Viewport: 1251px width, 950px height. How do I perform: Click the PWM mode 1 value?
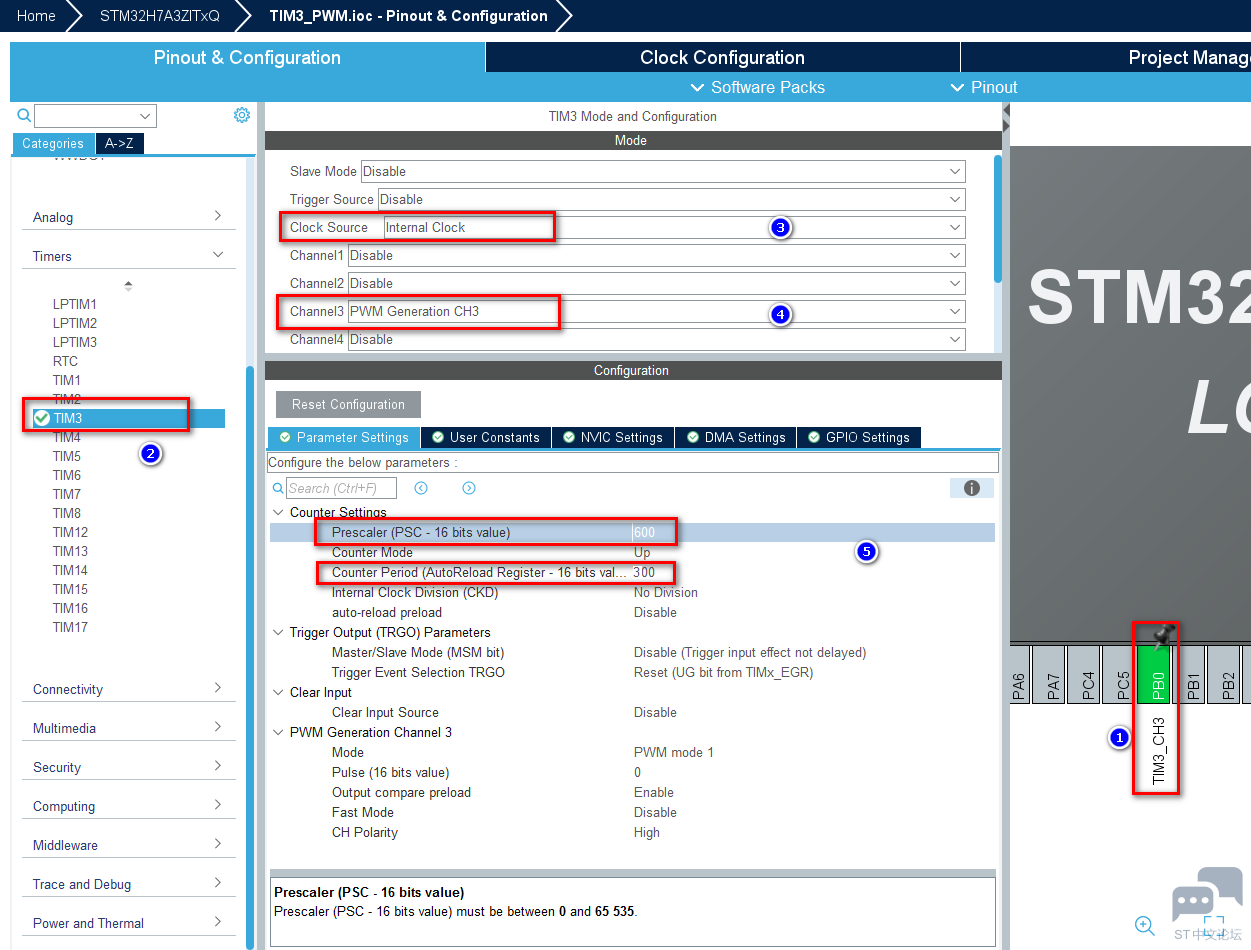tap(674, 752)
